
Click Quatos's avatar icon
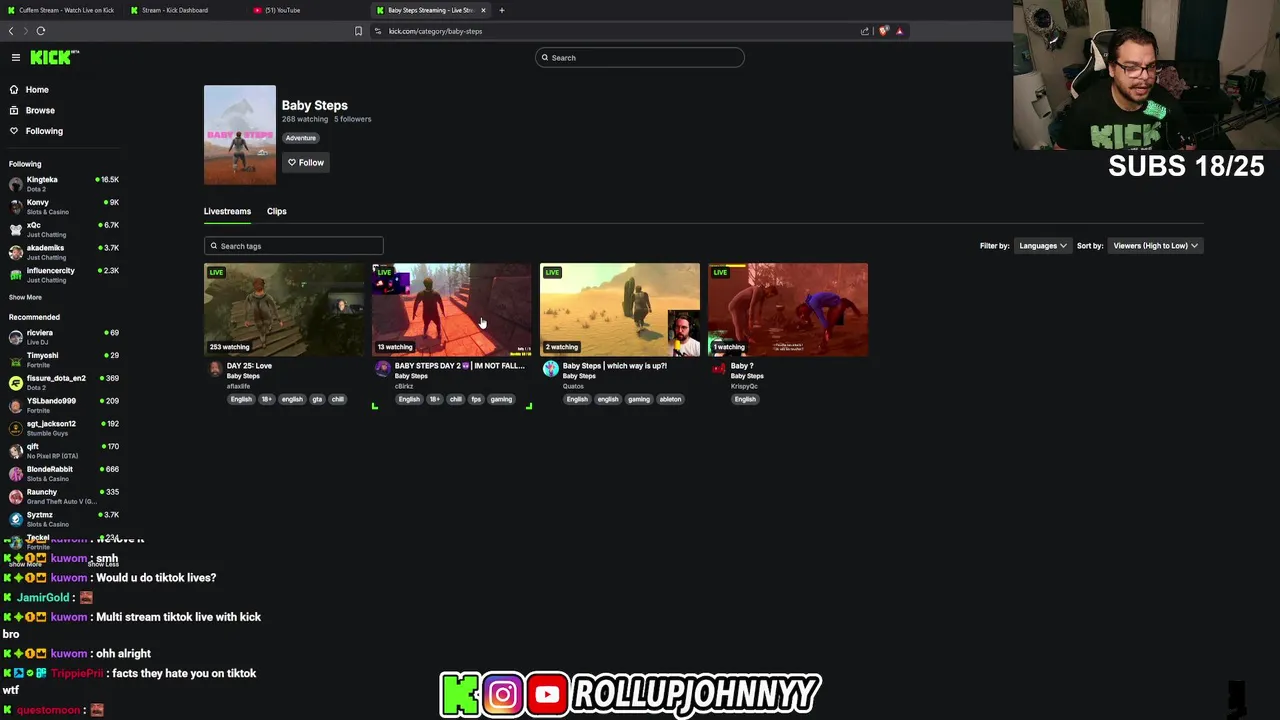point(550,369)
